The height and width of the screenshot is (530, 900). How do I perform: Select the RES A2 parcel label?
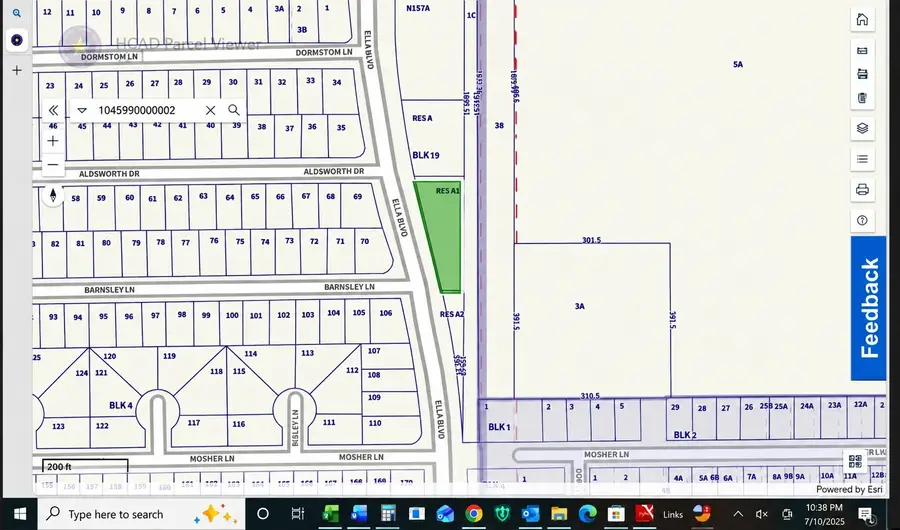(x=452, y=314)
